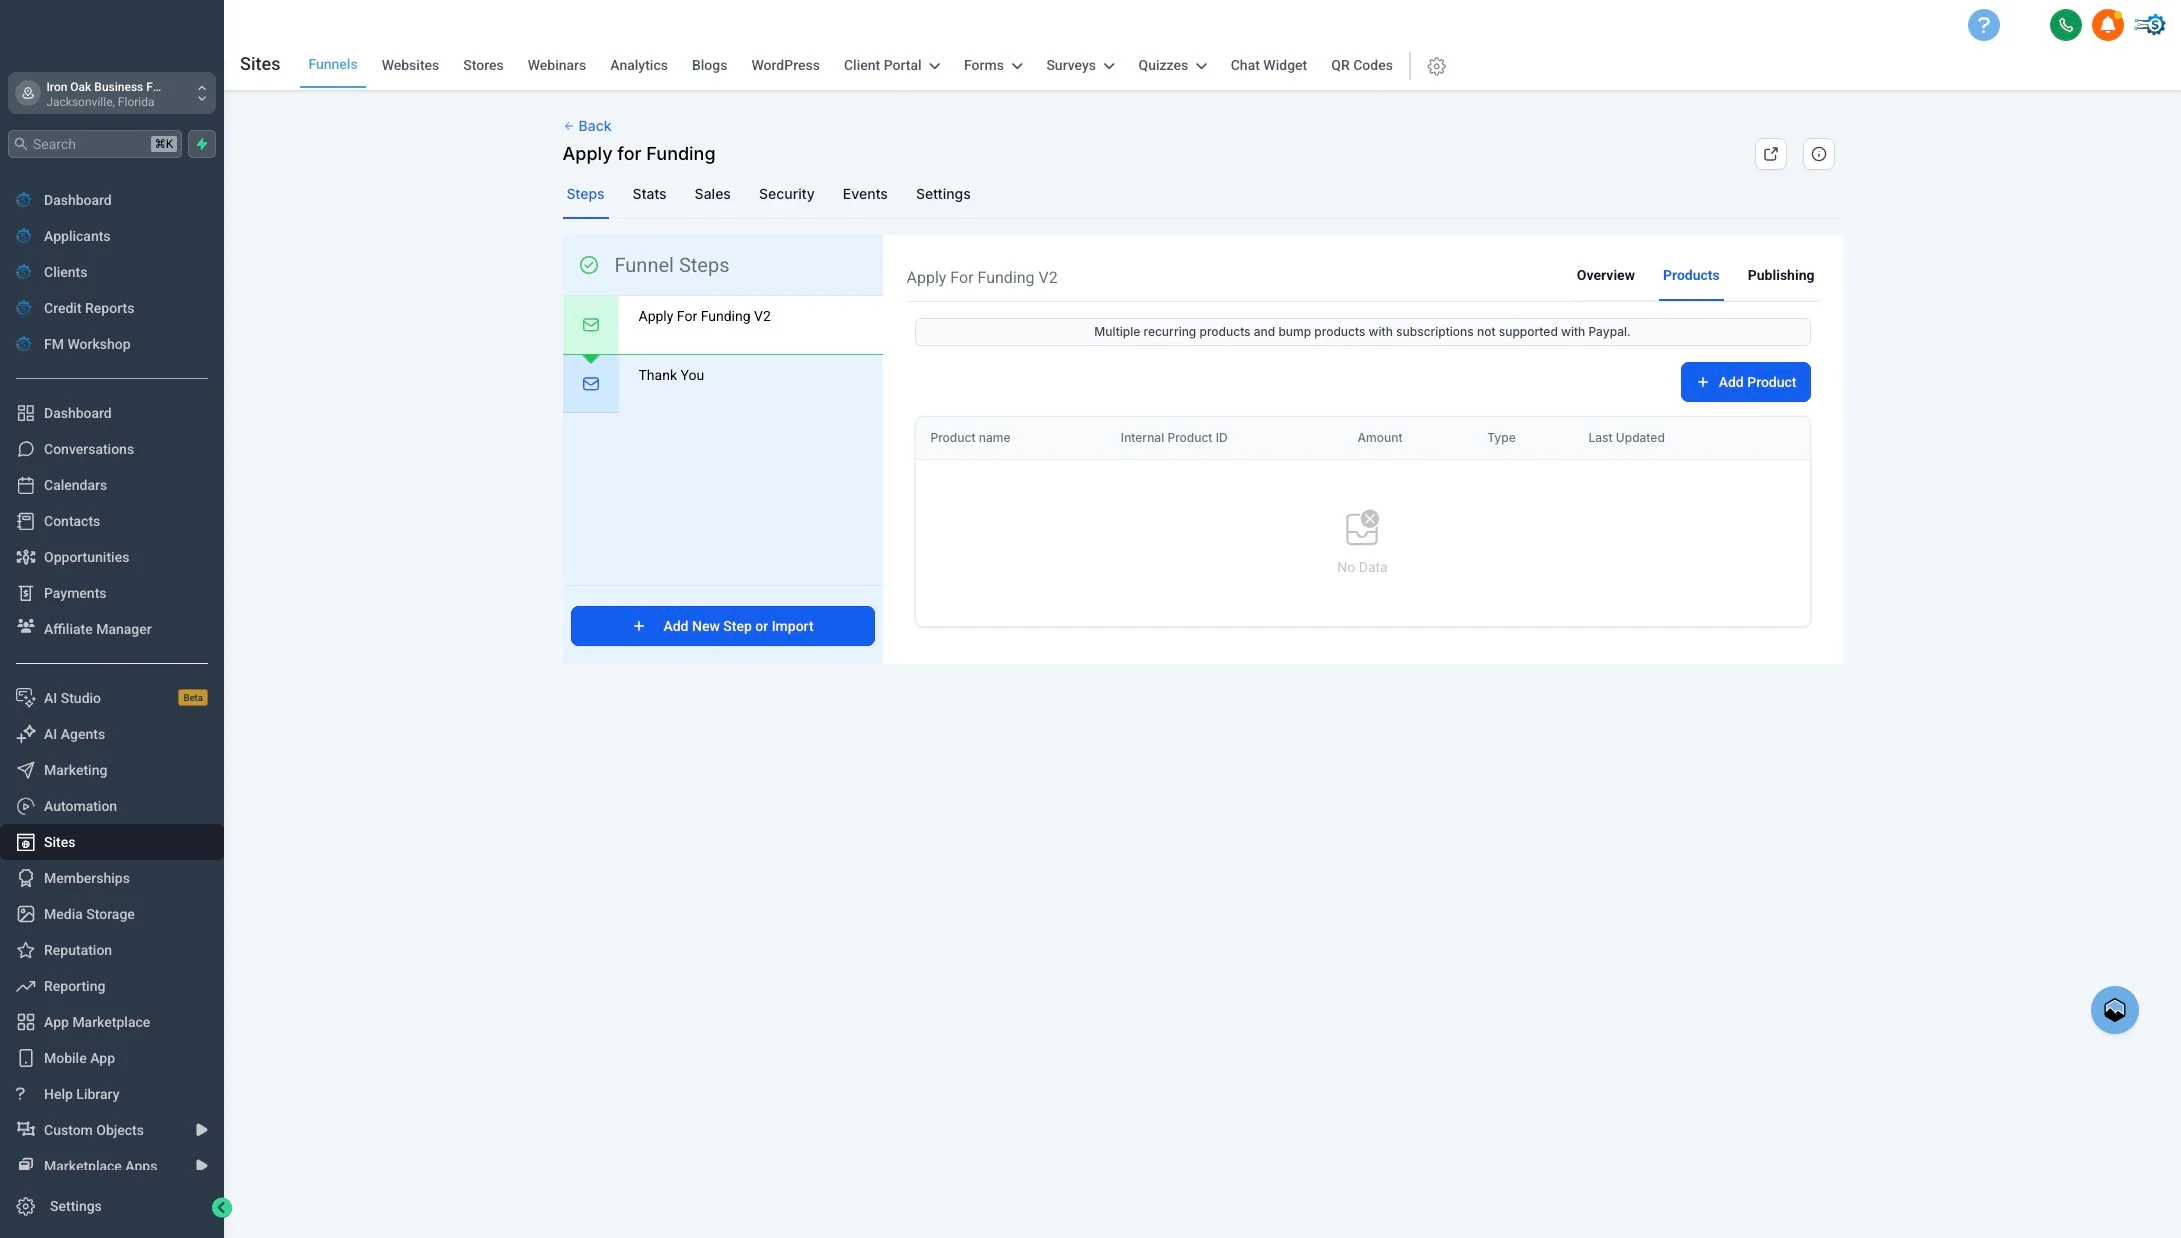
Task: Open the profile icon at top right
Action: click(x=2150, y=25)
